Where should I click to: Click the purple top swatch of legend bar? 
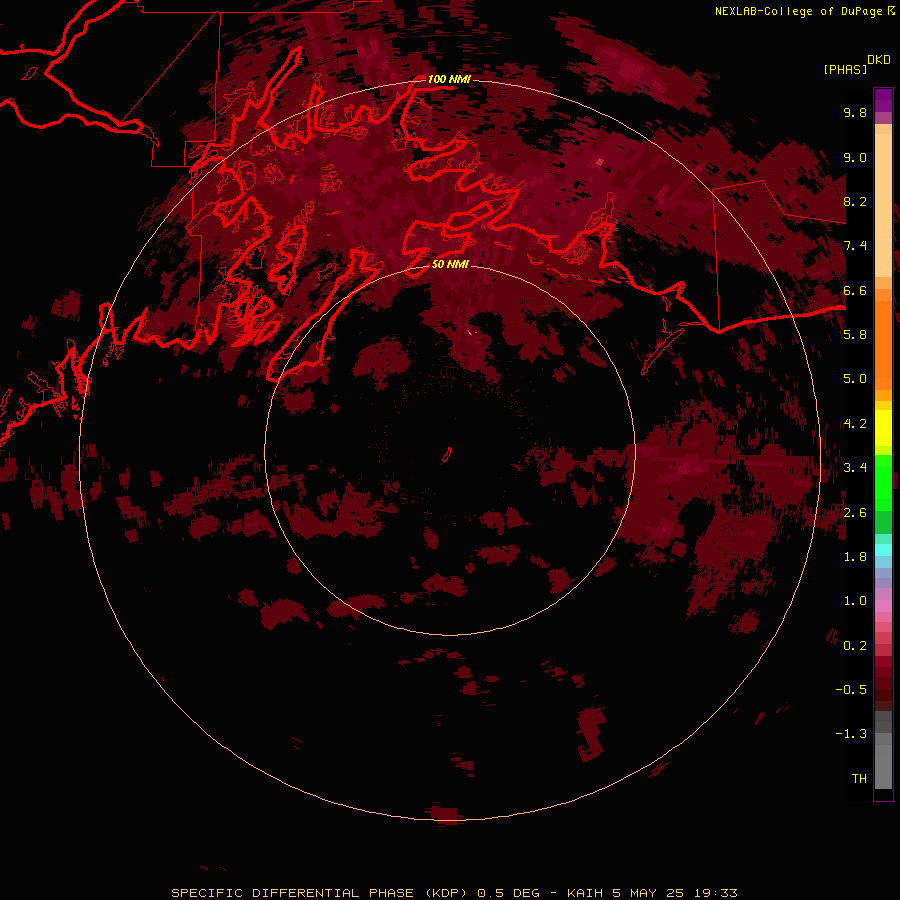click(x=883, y=100)
